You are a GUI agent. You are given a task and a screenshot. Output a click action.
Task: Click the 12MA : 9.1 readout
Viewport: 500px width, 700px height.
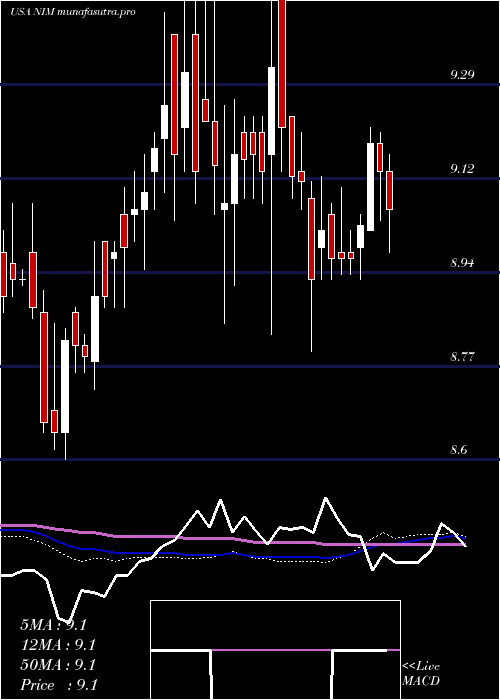(58, 645)
